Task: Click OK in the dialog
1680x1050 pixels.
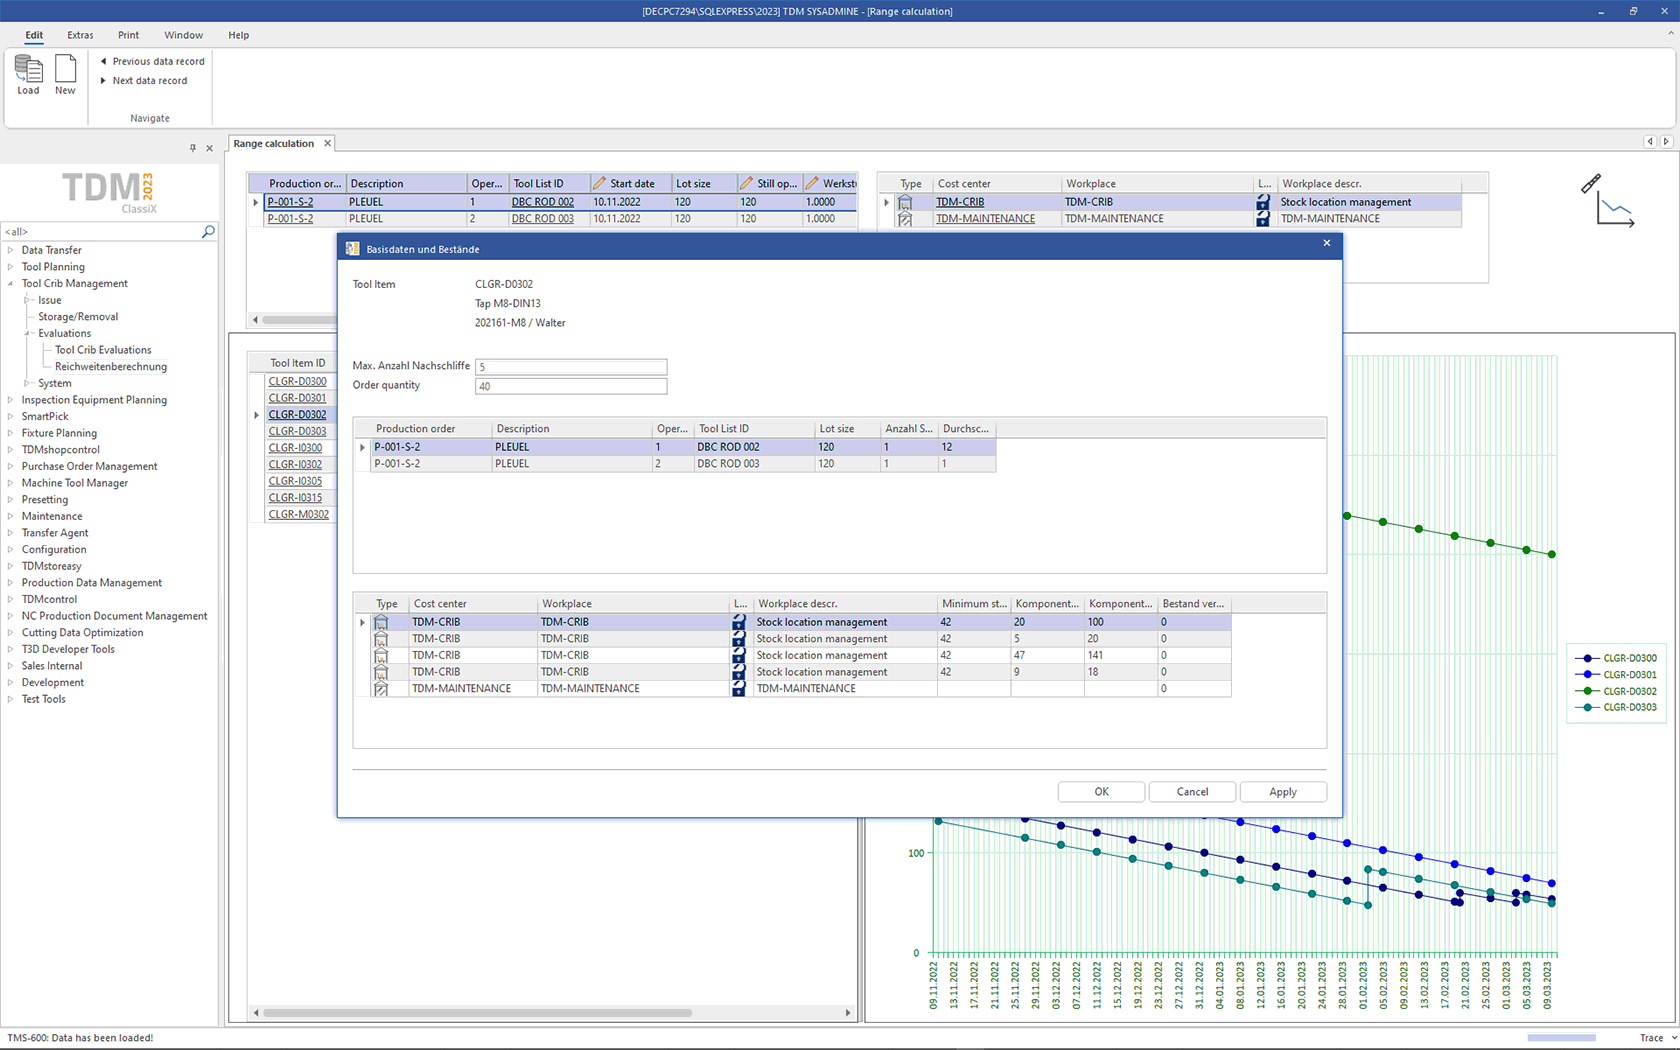Action: pos(1101,792)
